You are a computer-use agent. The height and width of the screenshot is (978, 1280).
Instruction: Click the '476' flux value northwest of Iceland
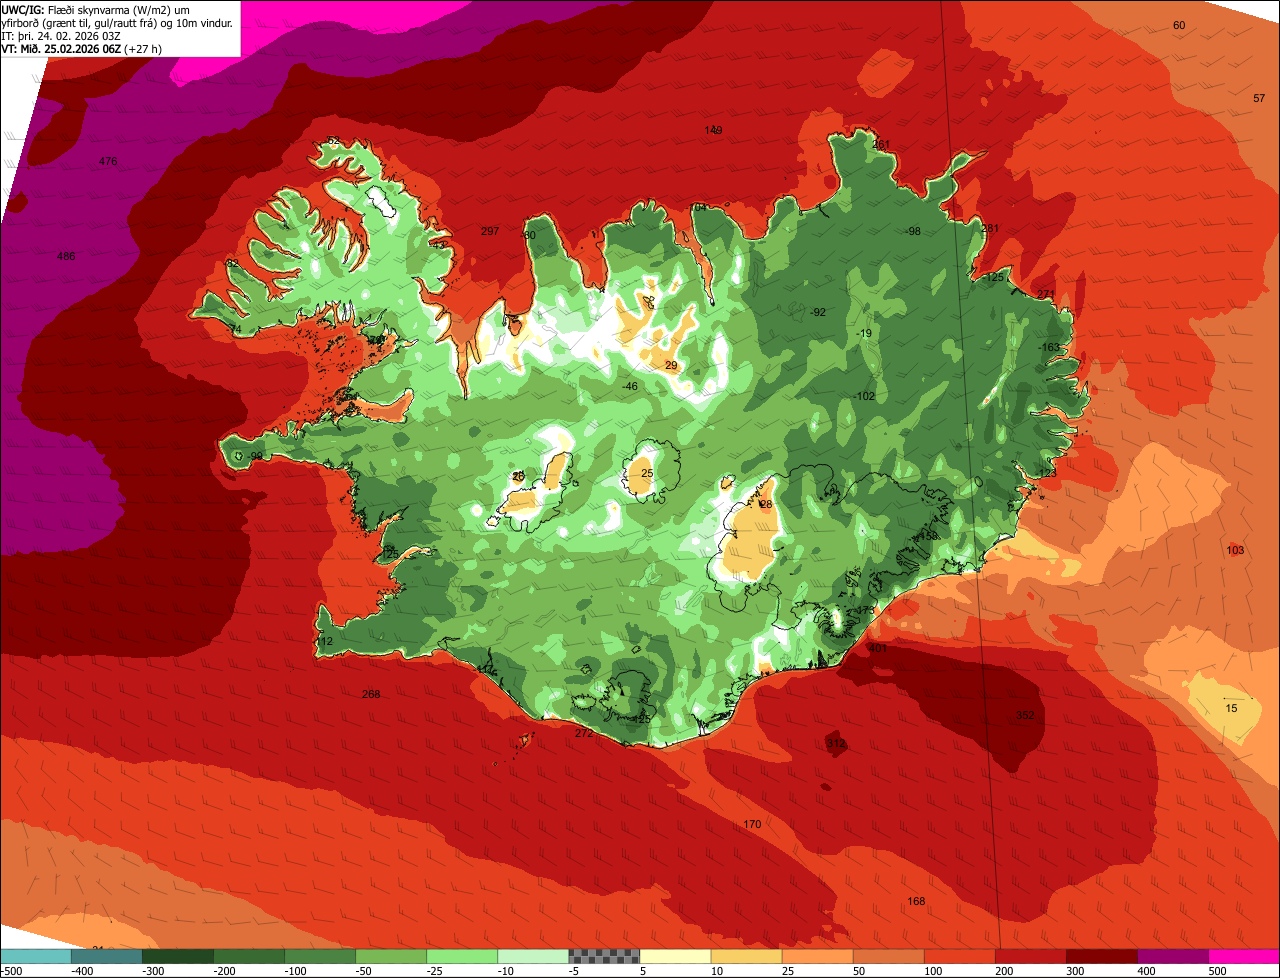coord(108,162)
